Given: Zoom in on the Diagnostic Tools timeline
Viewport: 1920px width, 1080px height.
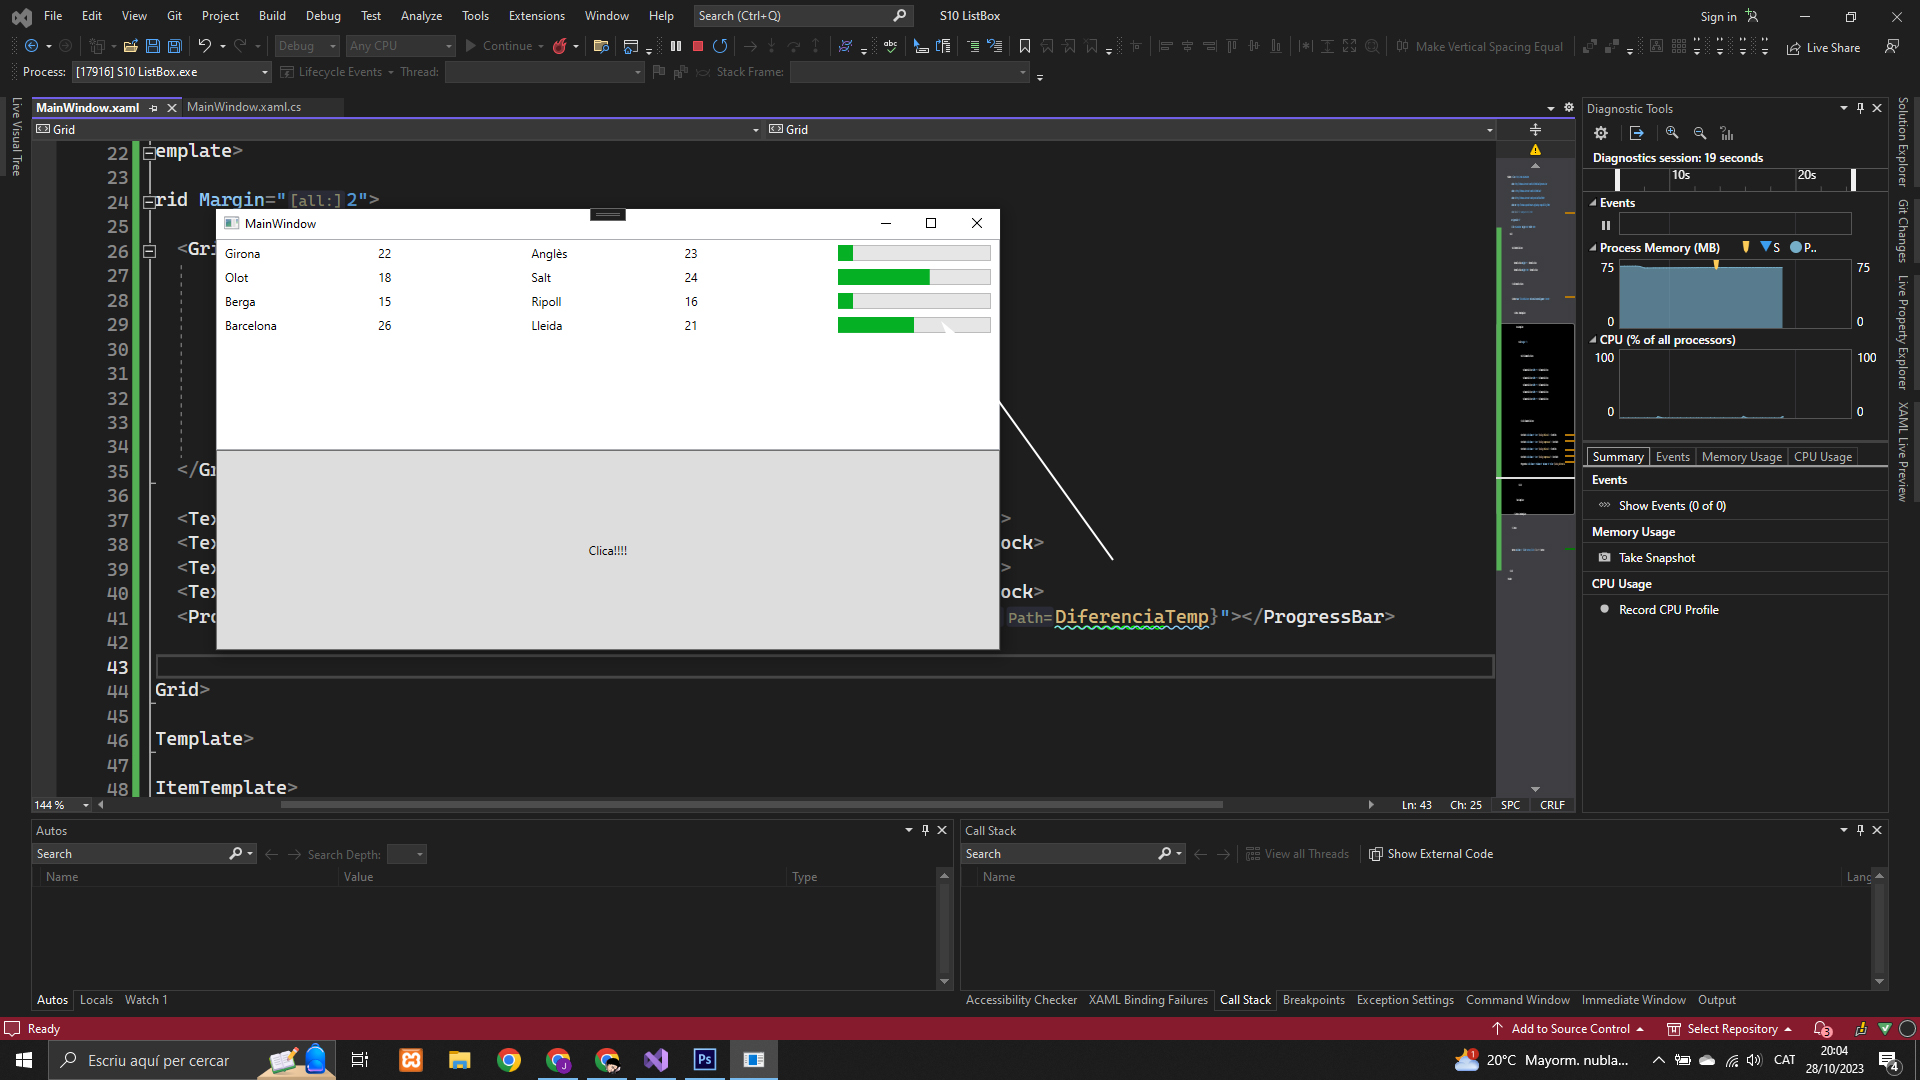Looking at the screenshot, I should pos(1672,133).
